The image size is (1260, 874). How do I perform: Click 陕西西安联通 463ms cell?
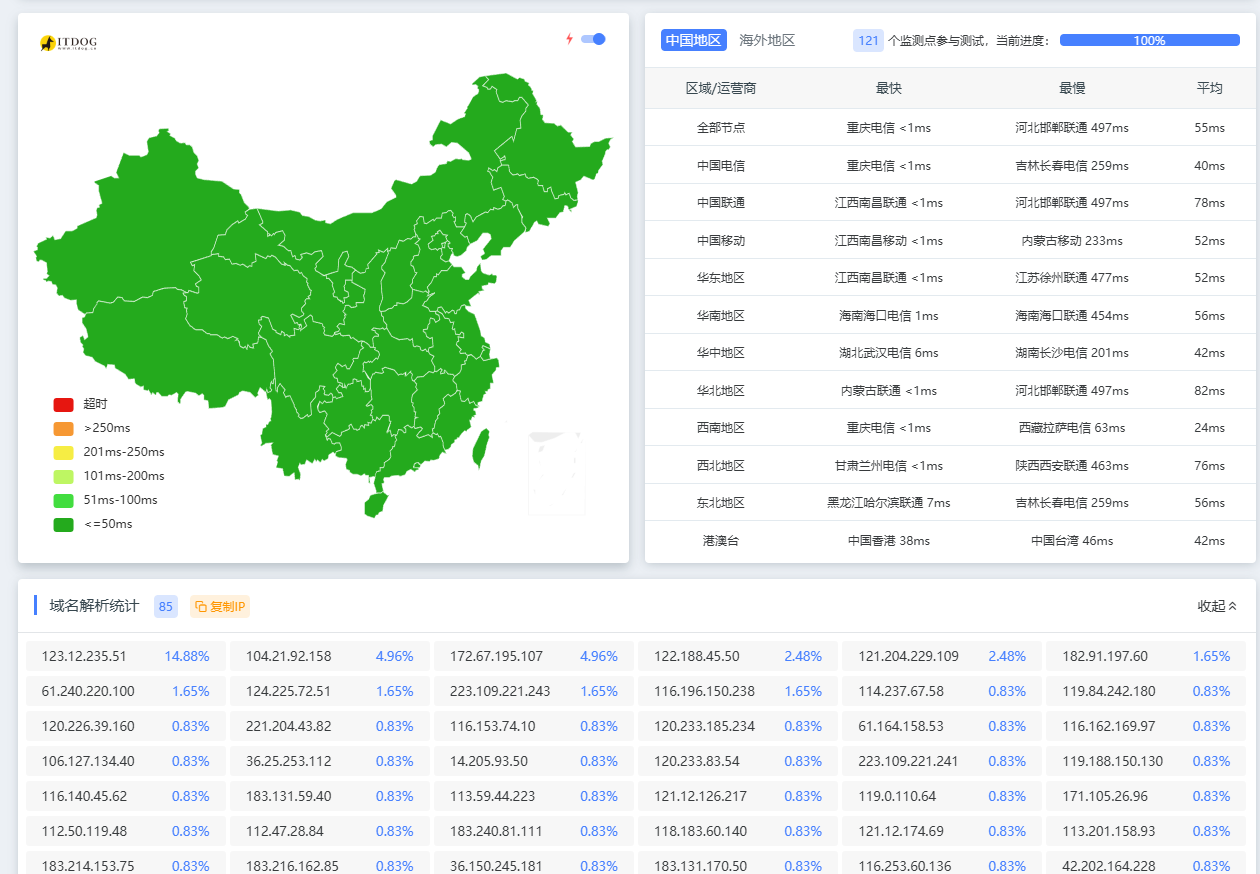pos(1072,465)
